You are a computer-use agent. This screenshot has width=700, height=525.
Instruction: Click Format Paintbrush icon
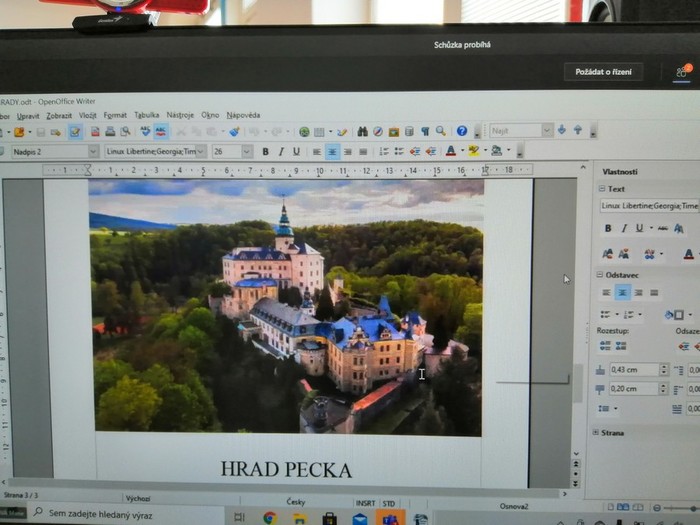click(x=234, y=131)
